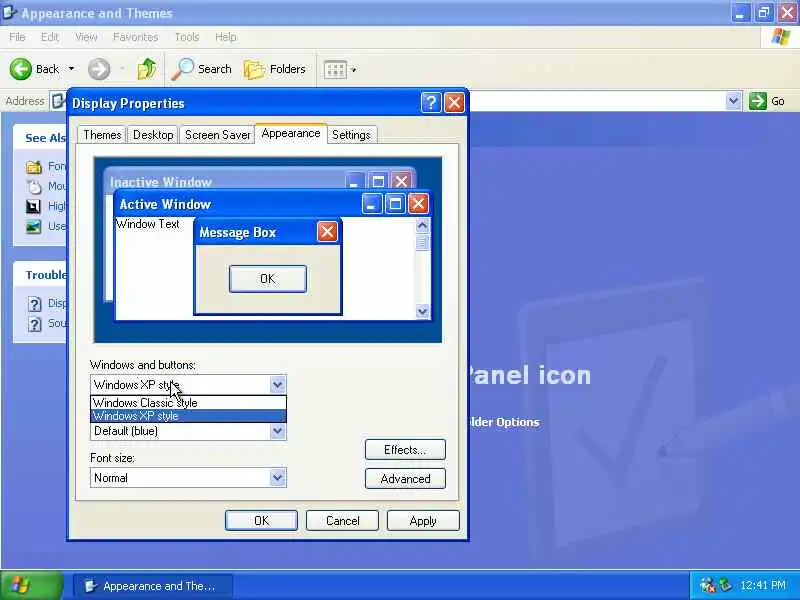Go up one folder level icon

pyautogui.click(x=147, y=69)
